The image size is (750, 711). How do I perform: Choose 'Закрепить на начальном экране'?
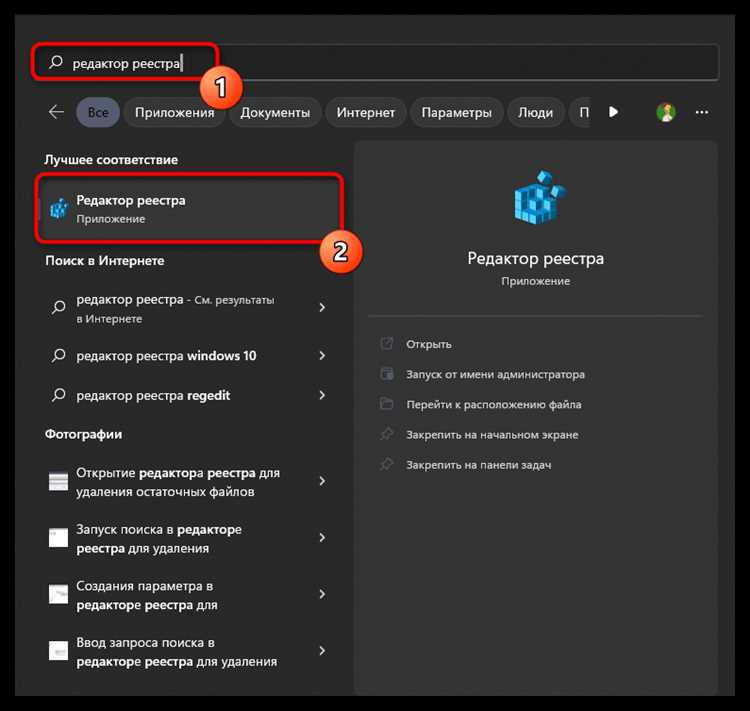point(492,434)
